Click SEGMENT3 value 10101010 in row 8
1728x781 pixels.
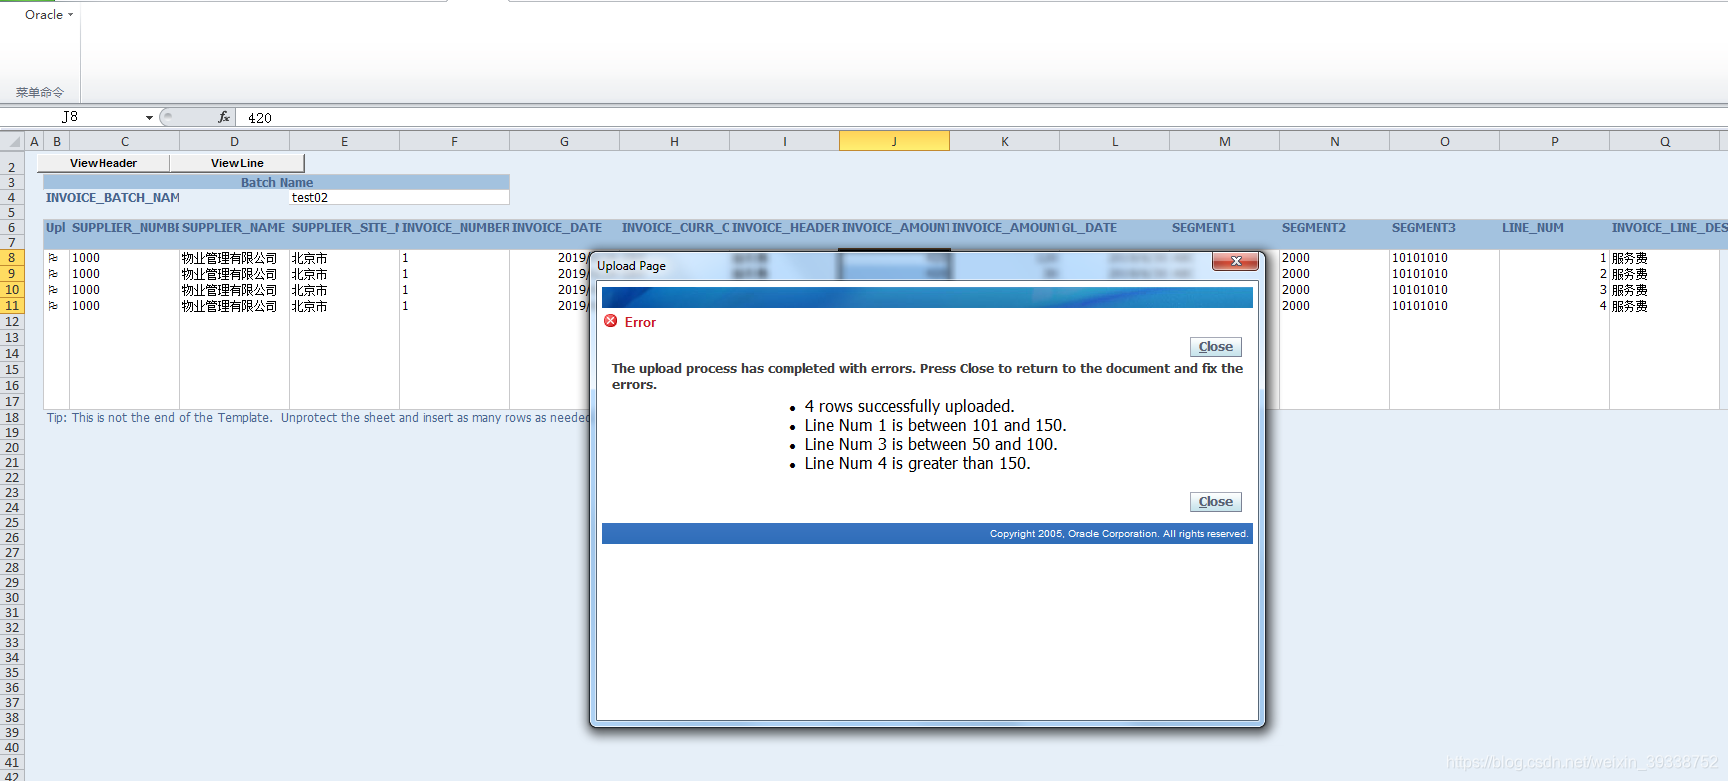tap(1444, 258)
